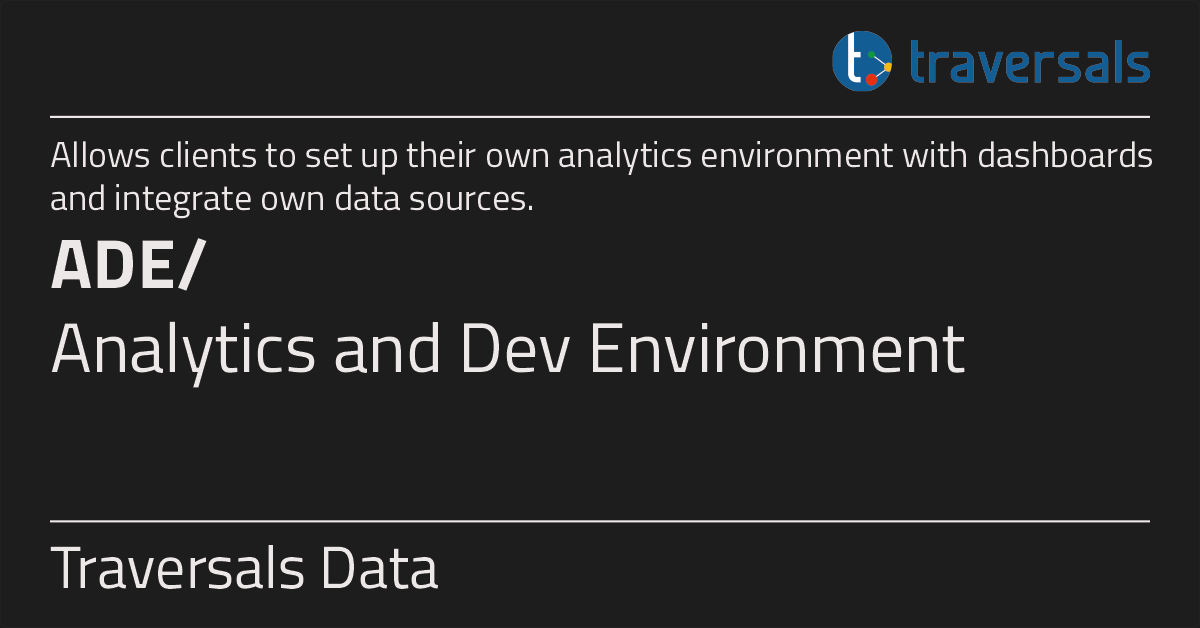Click the divider line below the logo
This screenshot has height=628, width=1200.
coord(600,117)
